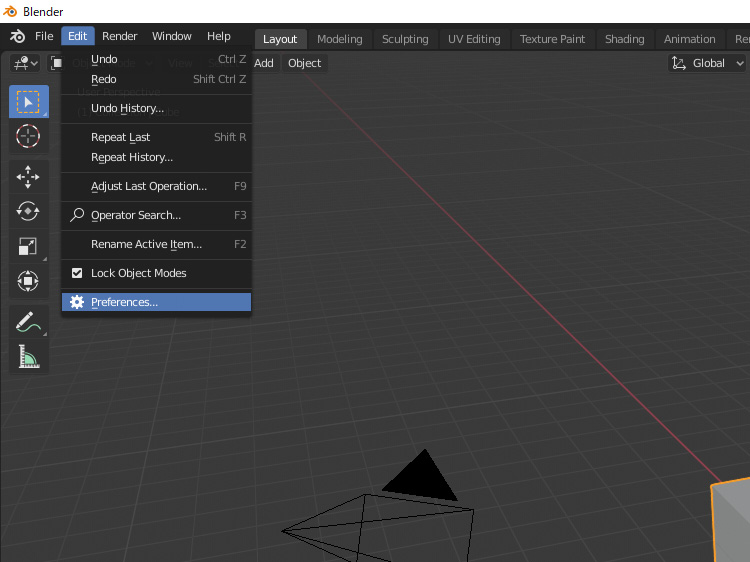This screenshot has width=750, height=562.
Task: Click the Blender logo menu icon
Action: point(17,36)
